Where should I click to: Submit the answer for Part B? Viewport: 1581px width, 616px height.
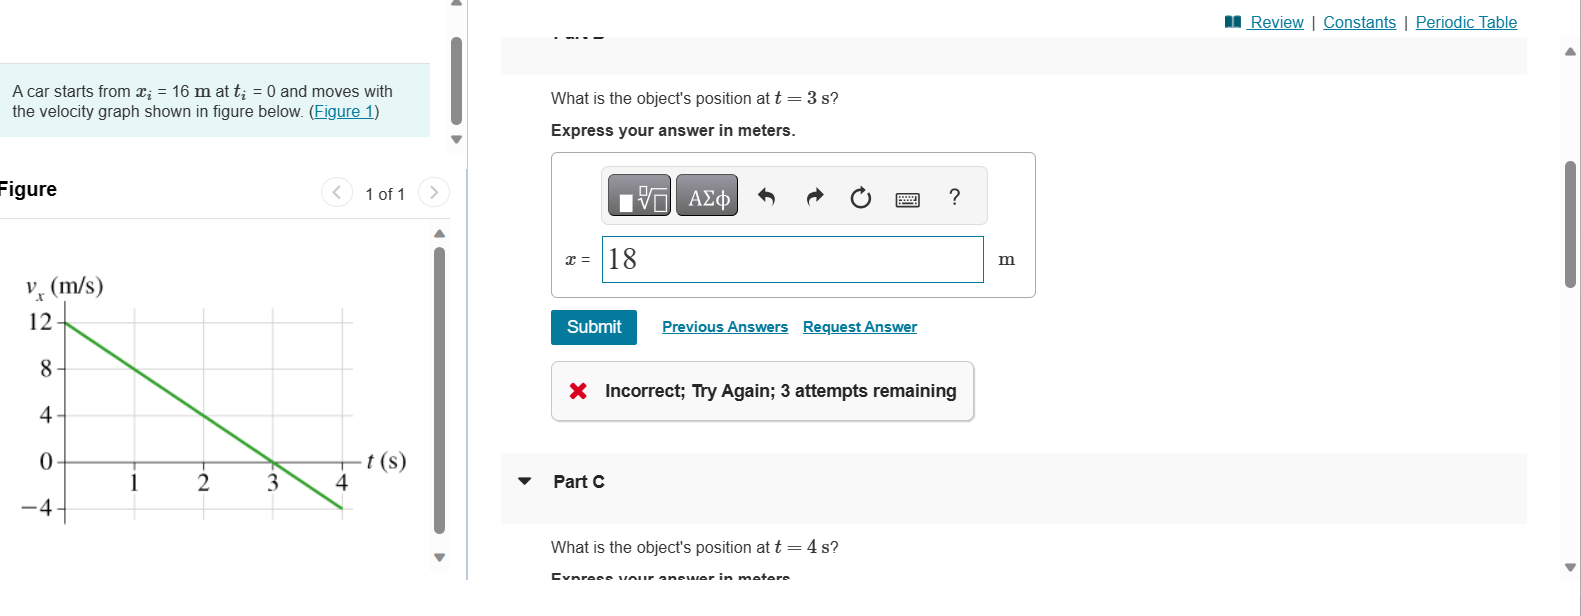coord(593,327)
